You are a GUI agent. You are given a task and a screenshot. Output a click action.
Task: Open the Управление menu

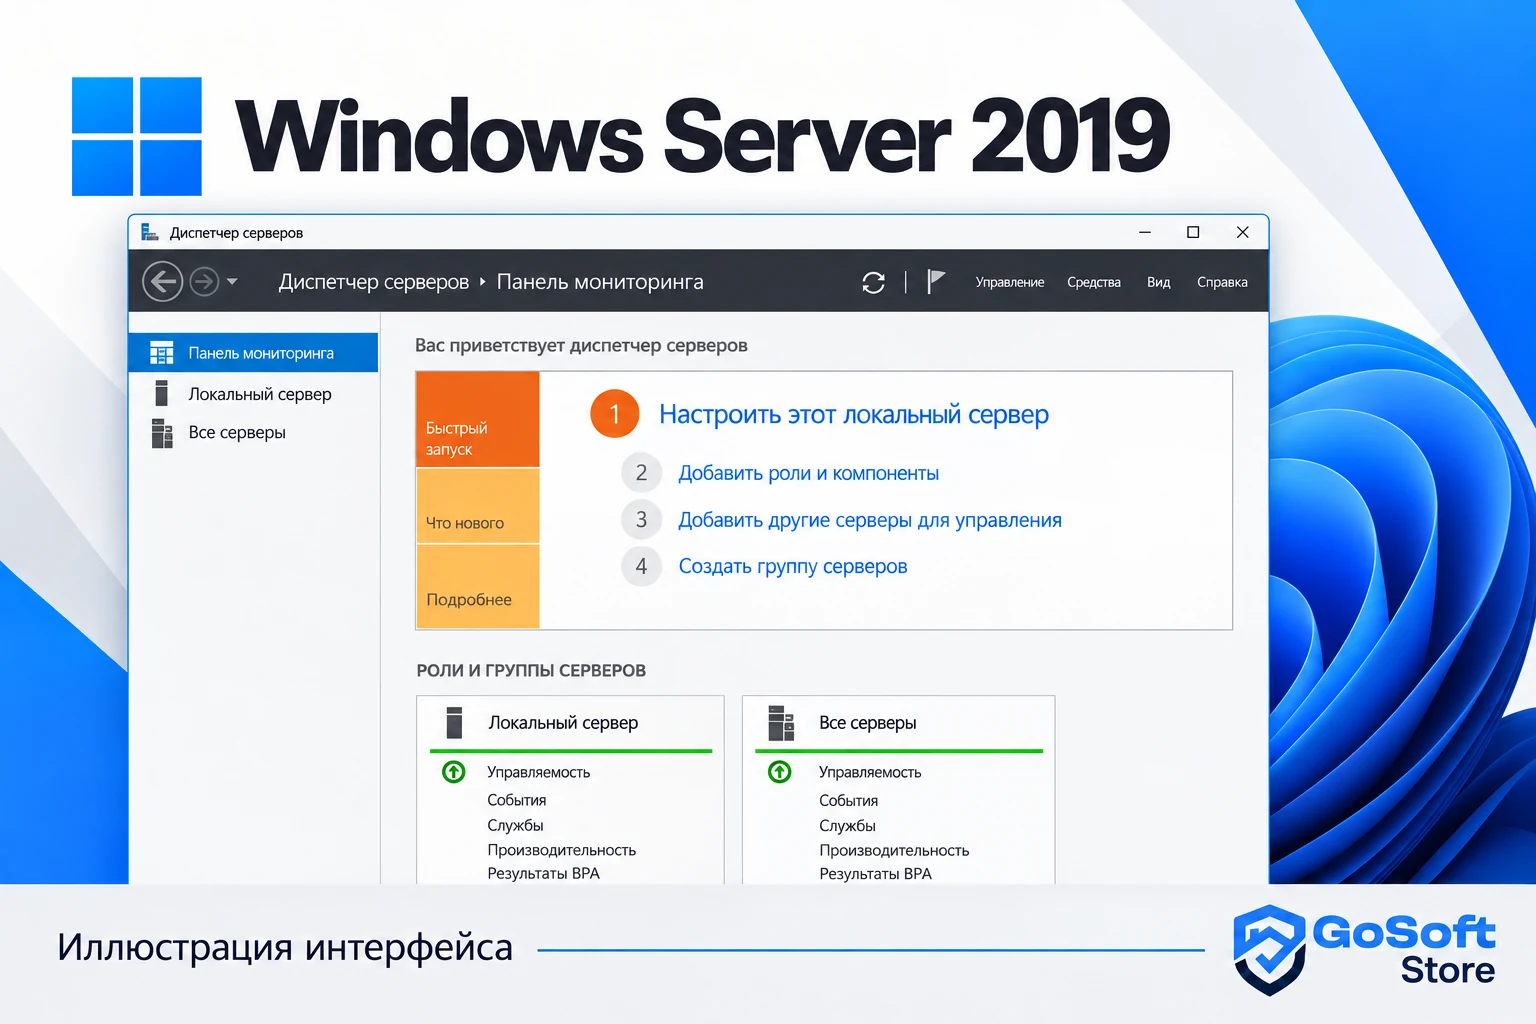[x=1010, y=283]
